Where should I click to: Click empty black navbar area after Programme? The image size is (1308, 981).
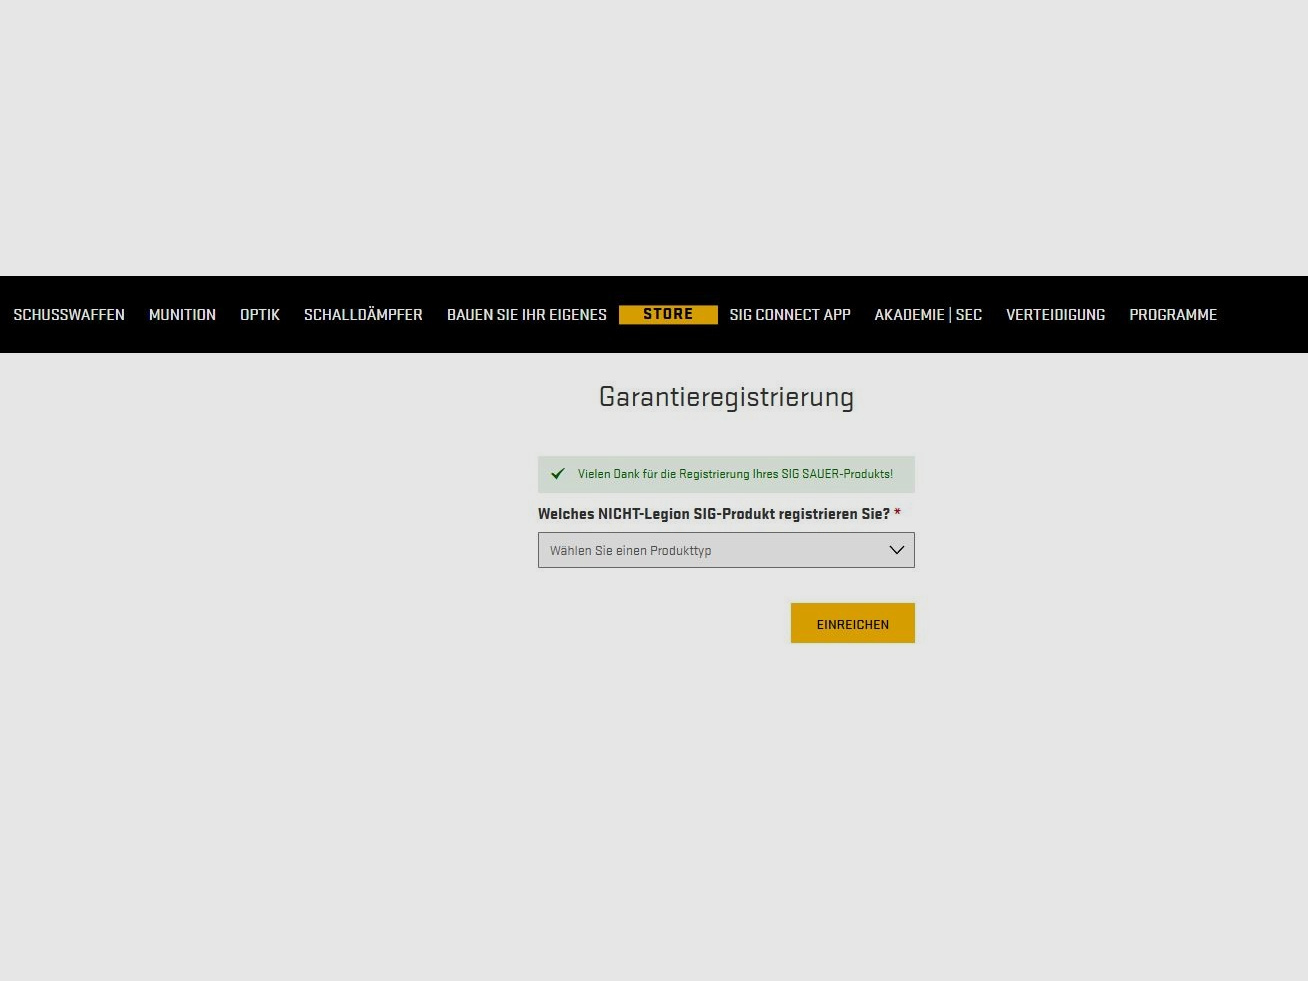tap(1265, 315)
